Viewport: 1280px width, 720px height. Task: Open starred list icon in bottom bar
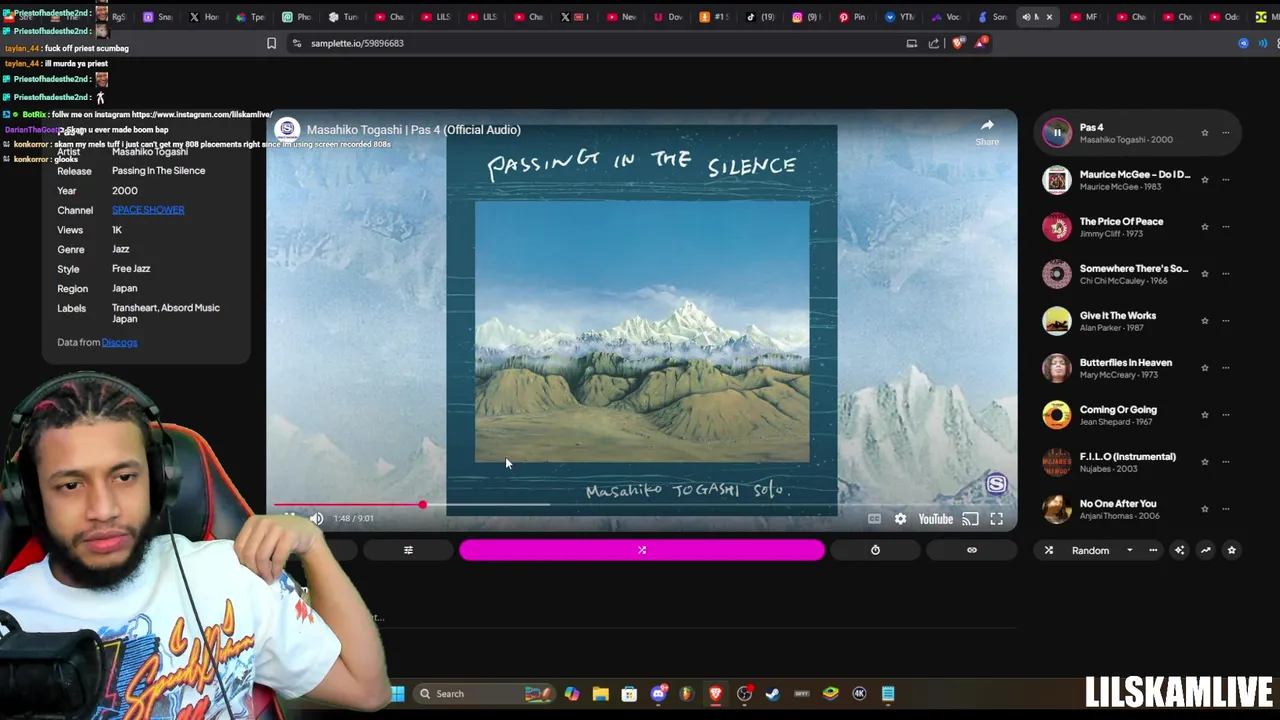1231,550
